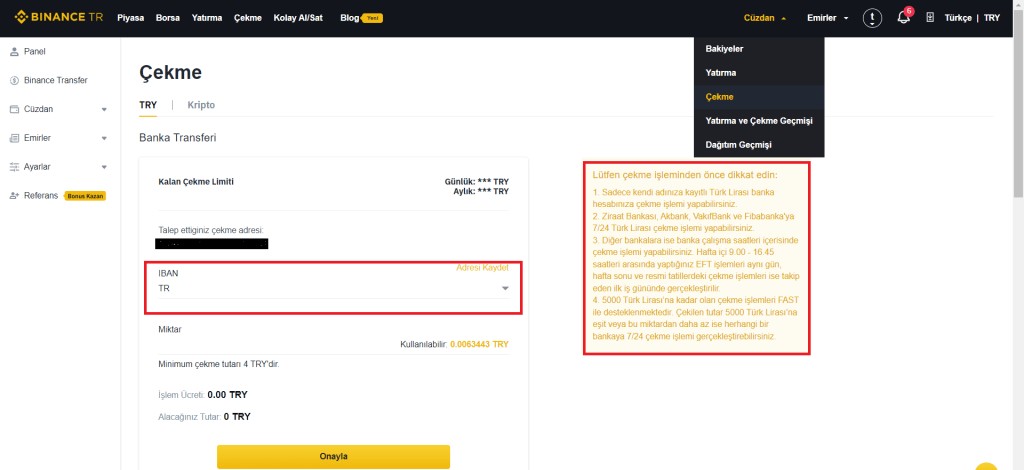Open Çekme in top navigation

click(248, 18)
